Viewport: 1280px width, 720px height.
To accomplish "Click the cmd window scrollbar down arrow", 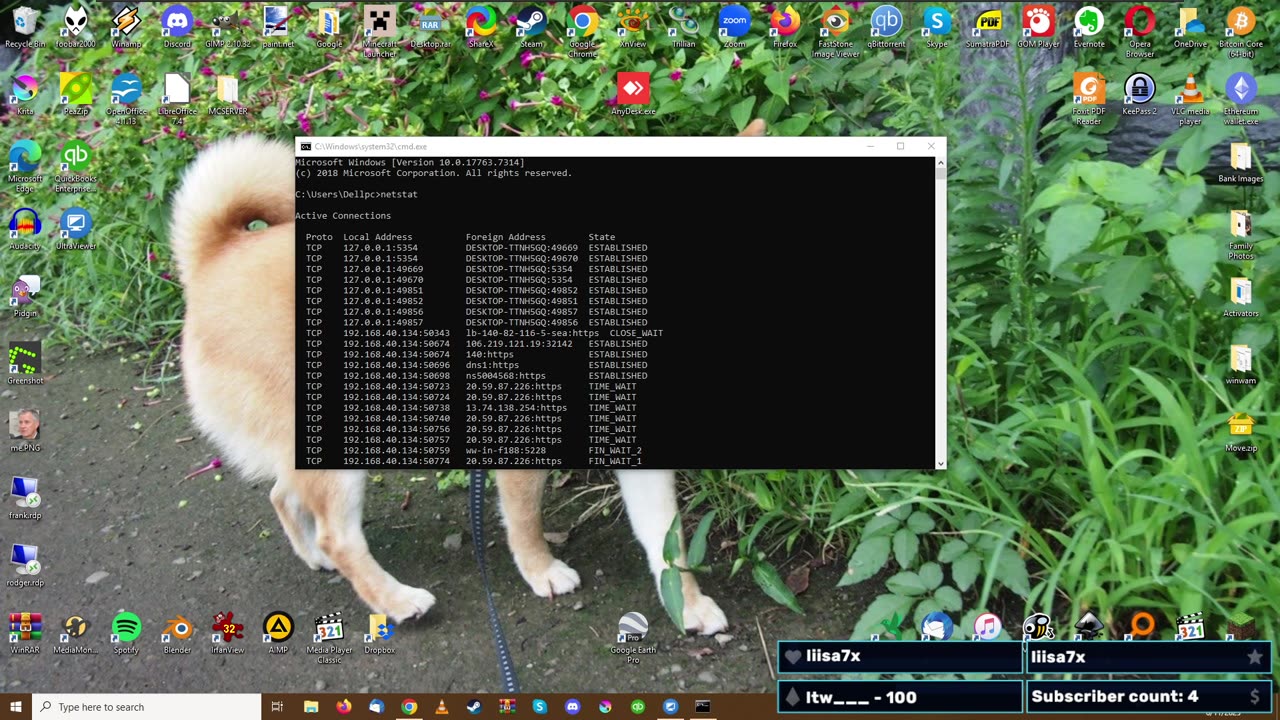I will pyautogui.click(x=940, y=464).
